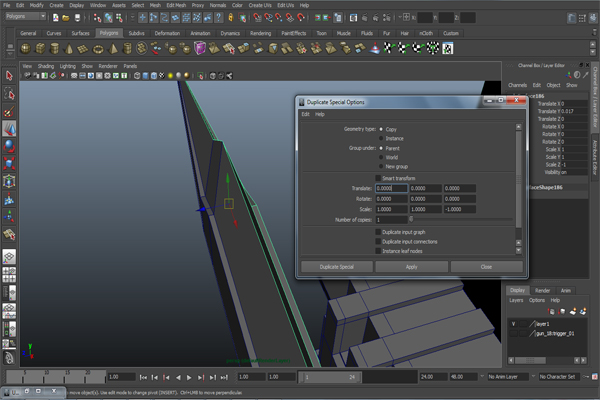Create a polygon cylinder from shelf

[55, 49]
